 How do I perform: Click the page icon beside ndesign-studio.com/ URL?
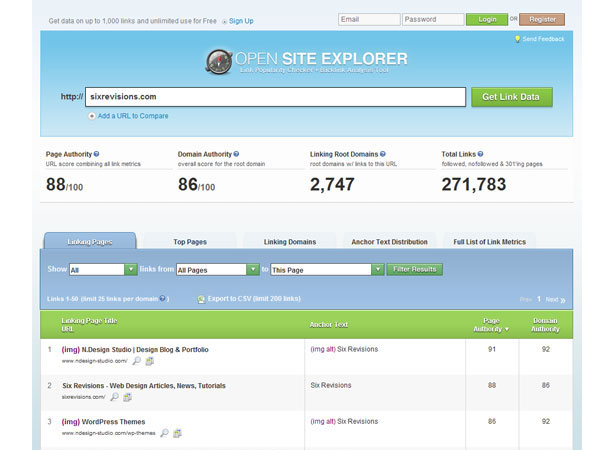(x=149, y=361)
